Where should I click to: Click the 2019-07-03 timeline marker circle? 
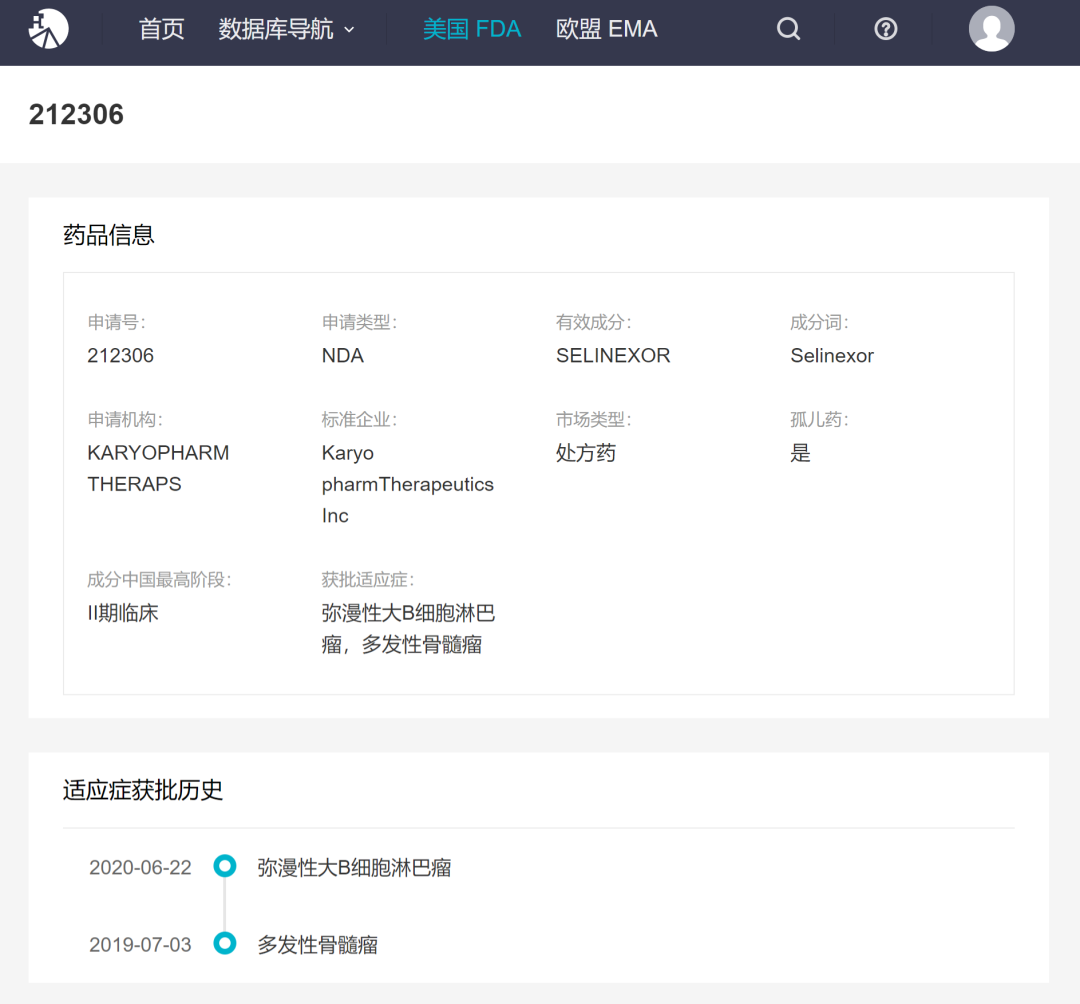pos(225,943)
